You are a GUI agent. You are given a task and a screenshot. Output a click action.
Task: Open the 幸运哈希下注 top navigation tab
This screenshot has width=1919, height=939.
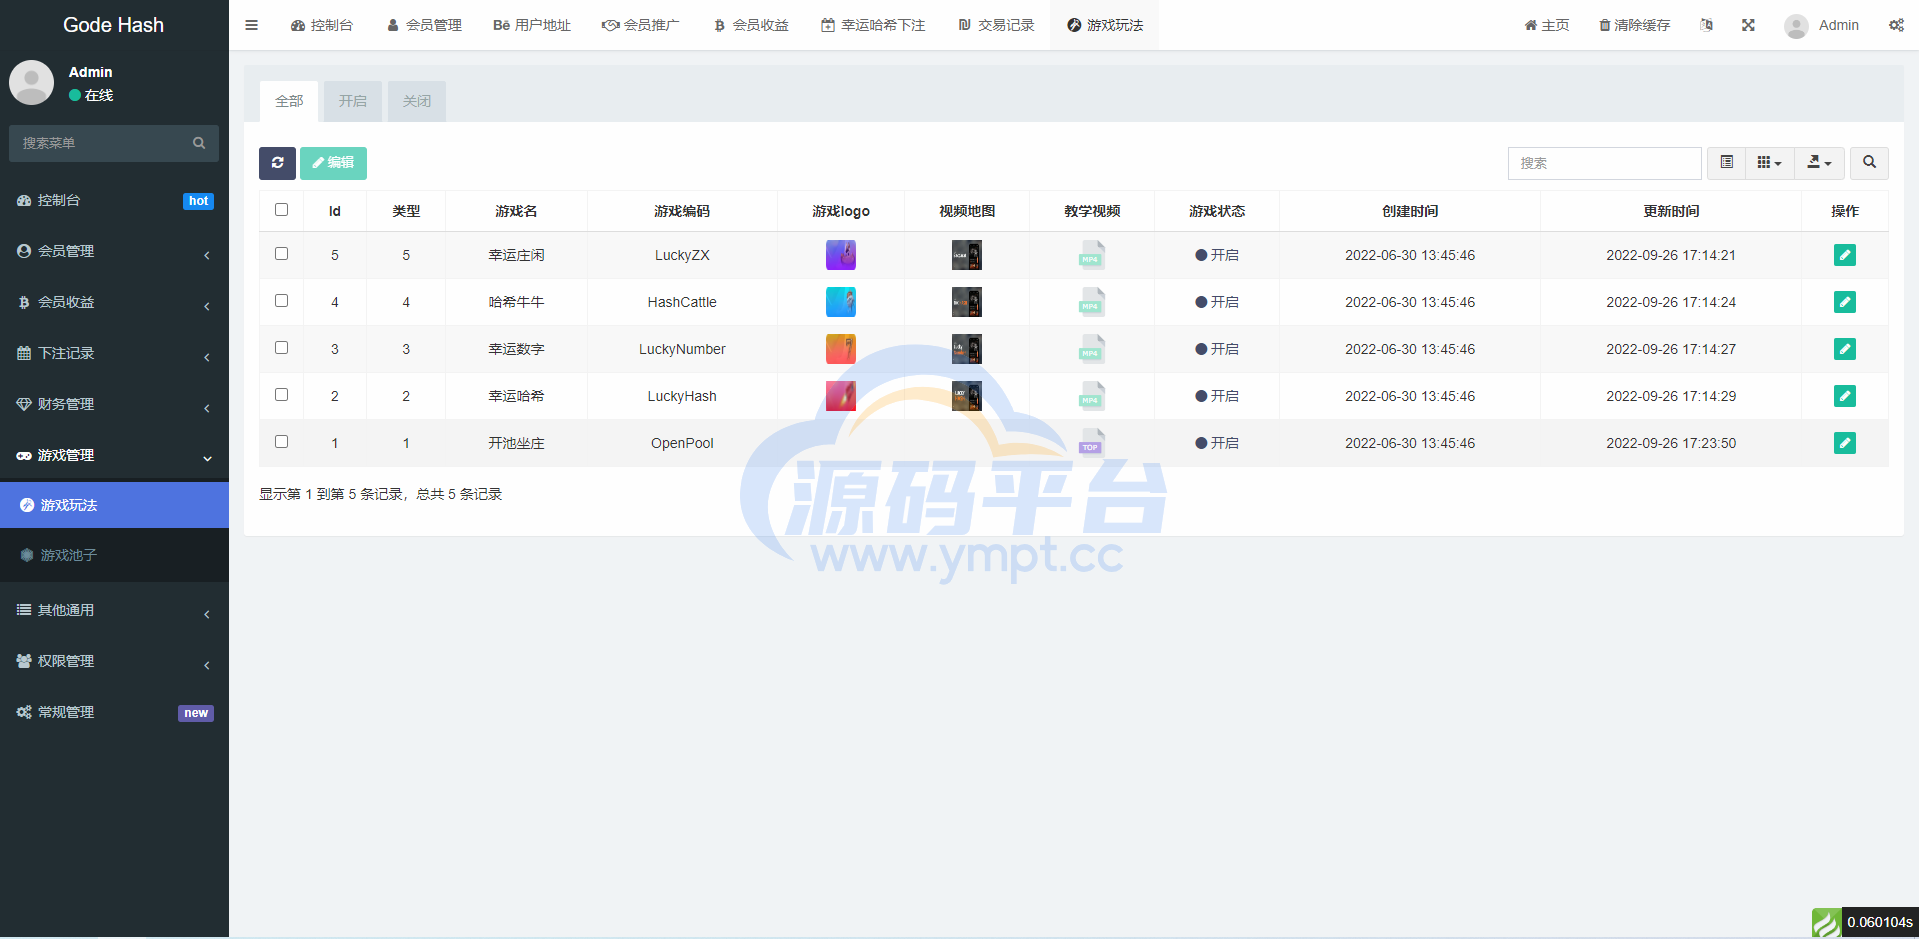[873, 25]
